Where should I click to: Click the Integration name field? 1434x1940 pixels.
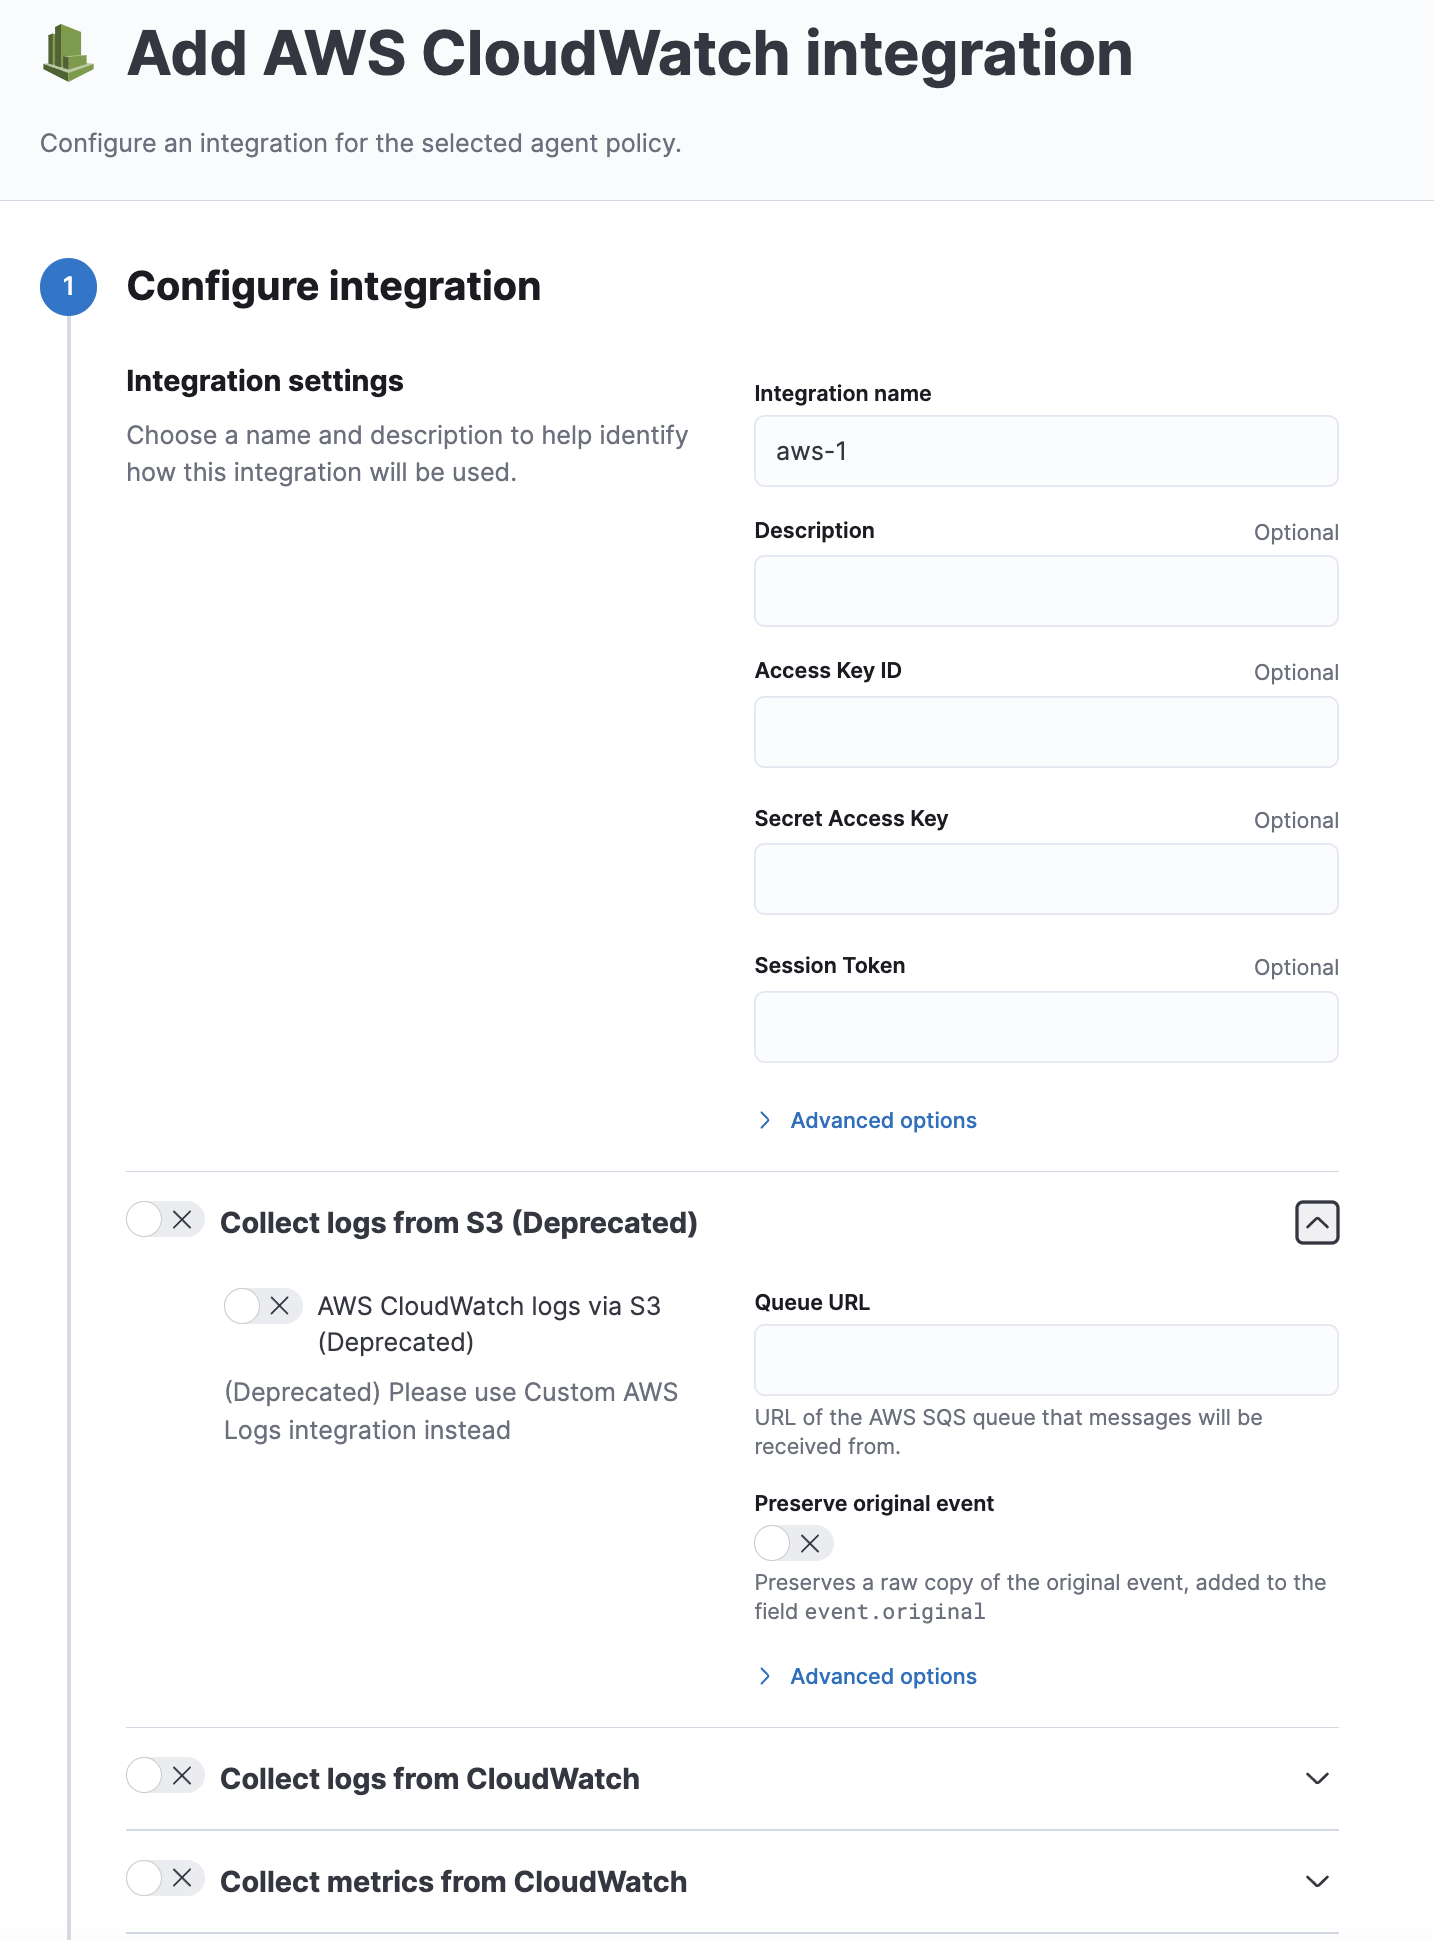pos(1046,452)
